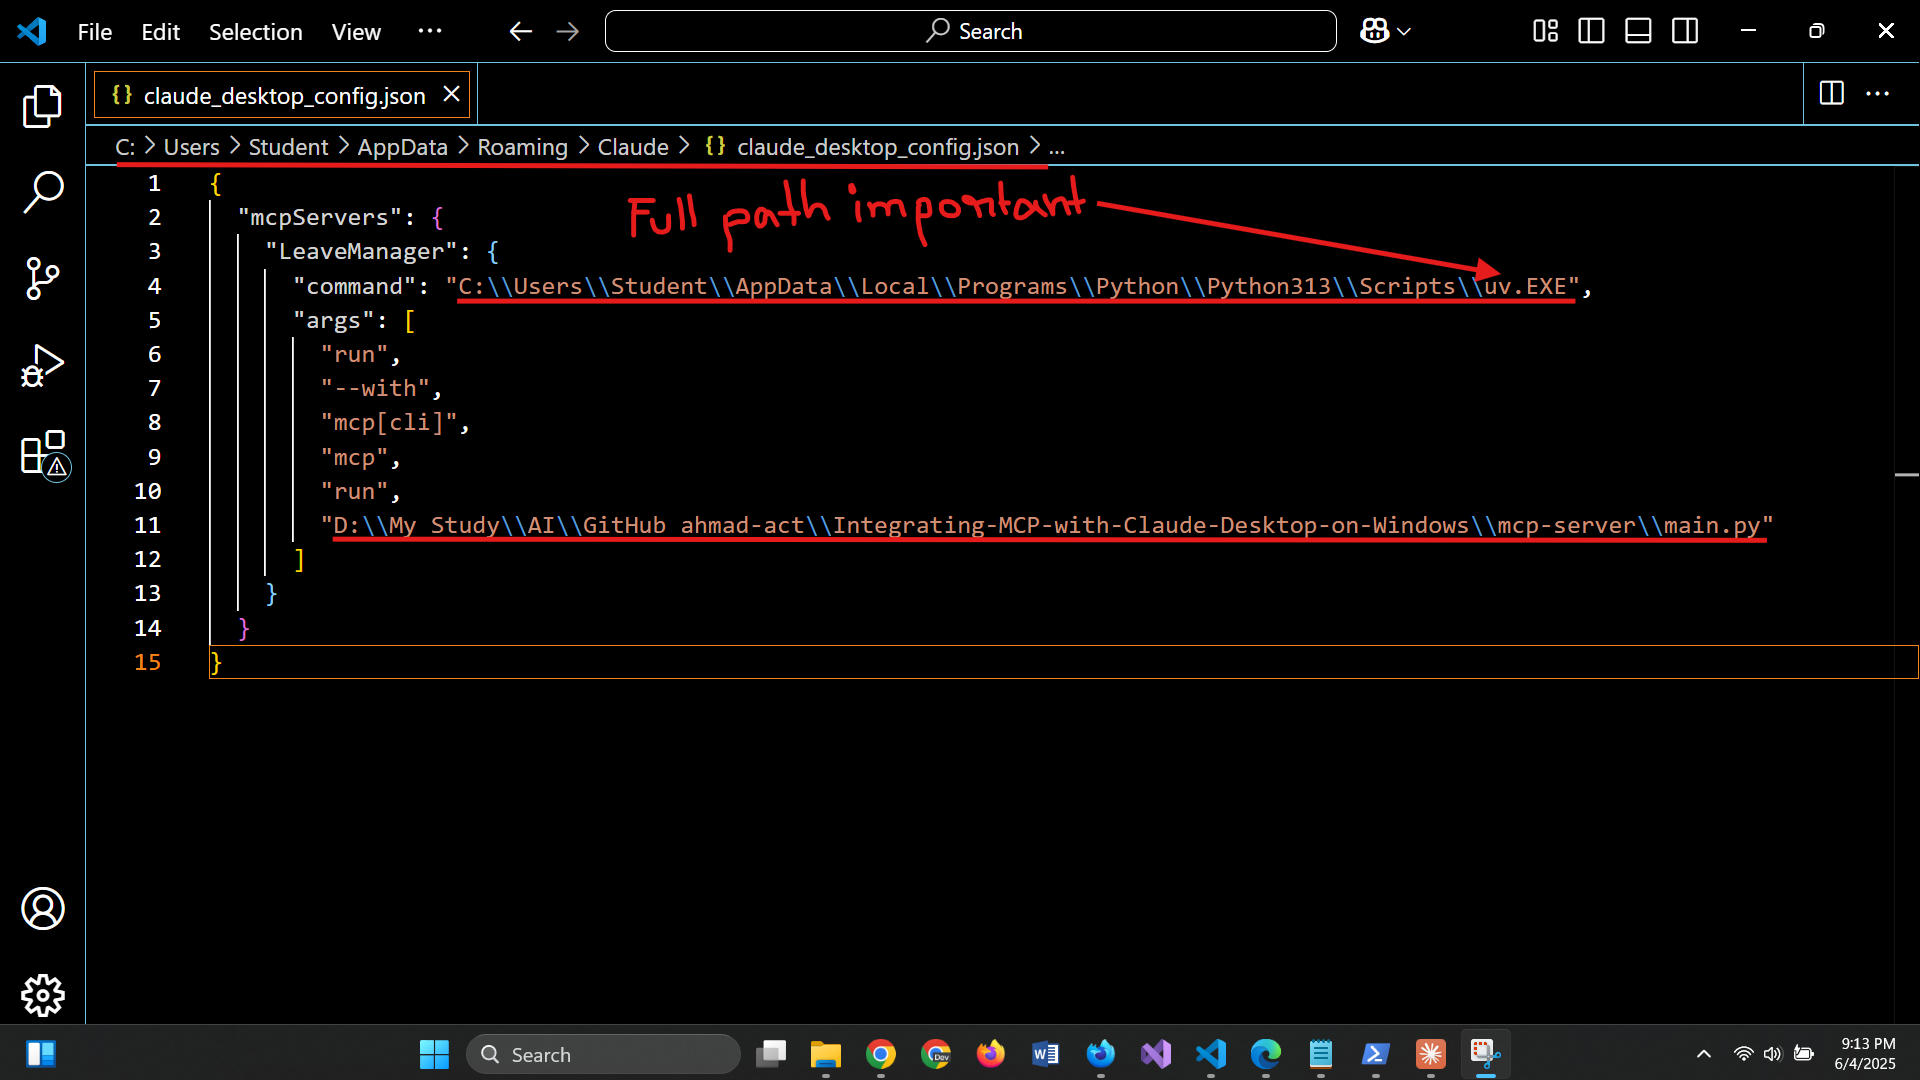
Task: Click the Roaming breadcrumb segment
Action: (x=522, y=147)
